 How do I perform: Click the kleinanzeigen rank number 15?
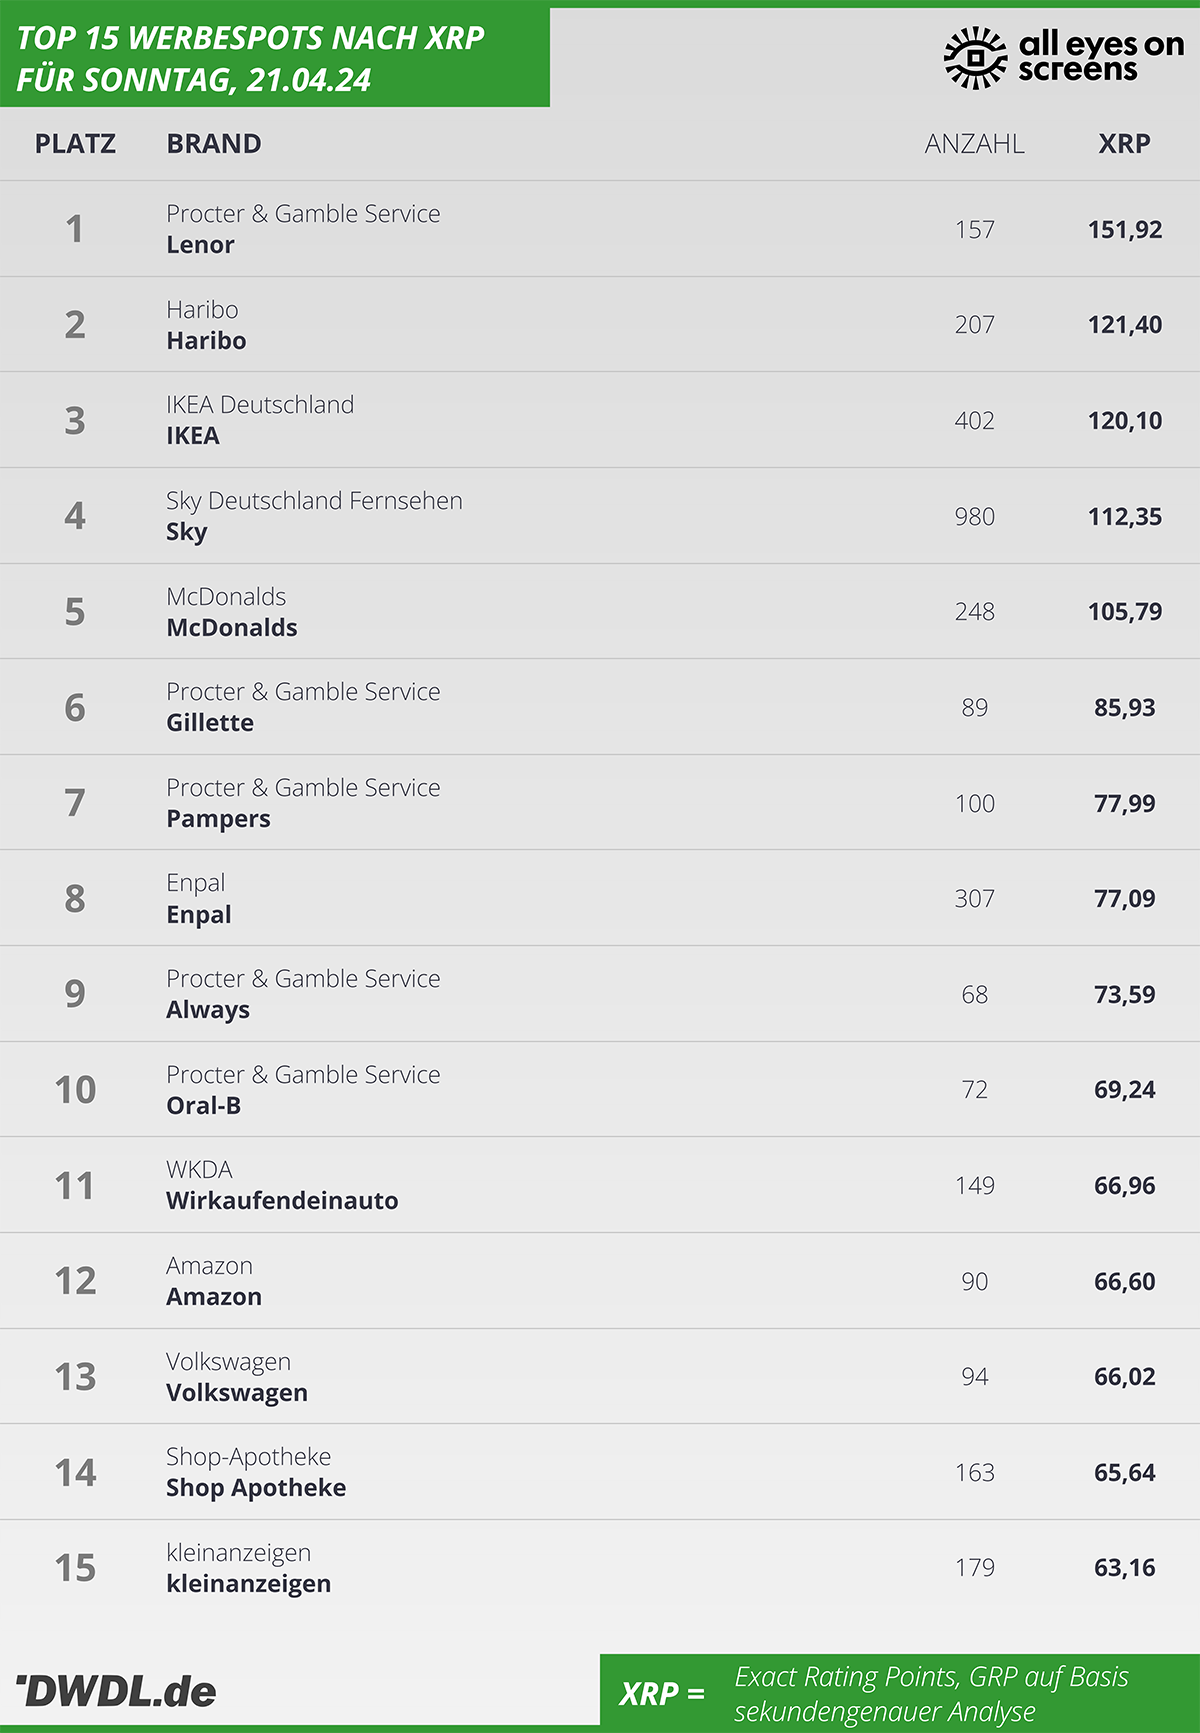point(75,1568)
